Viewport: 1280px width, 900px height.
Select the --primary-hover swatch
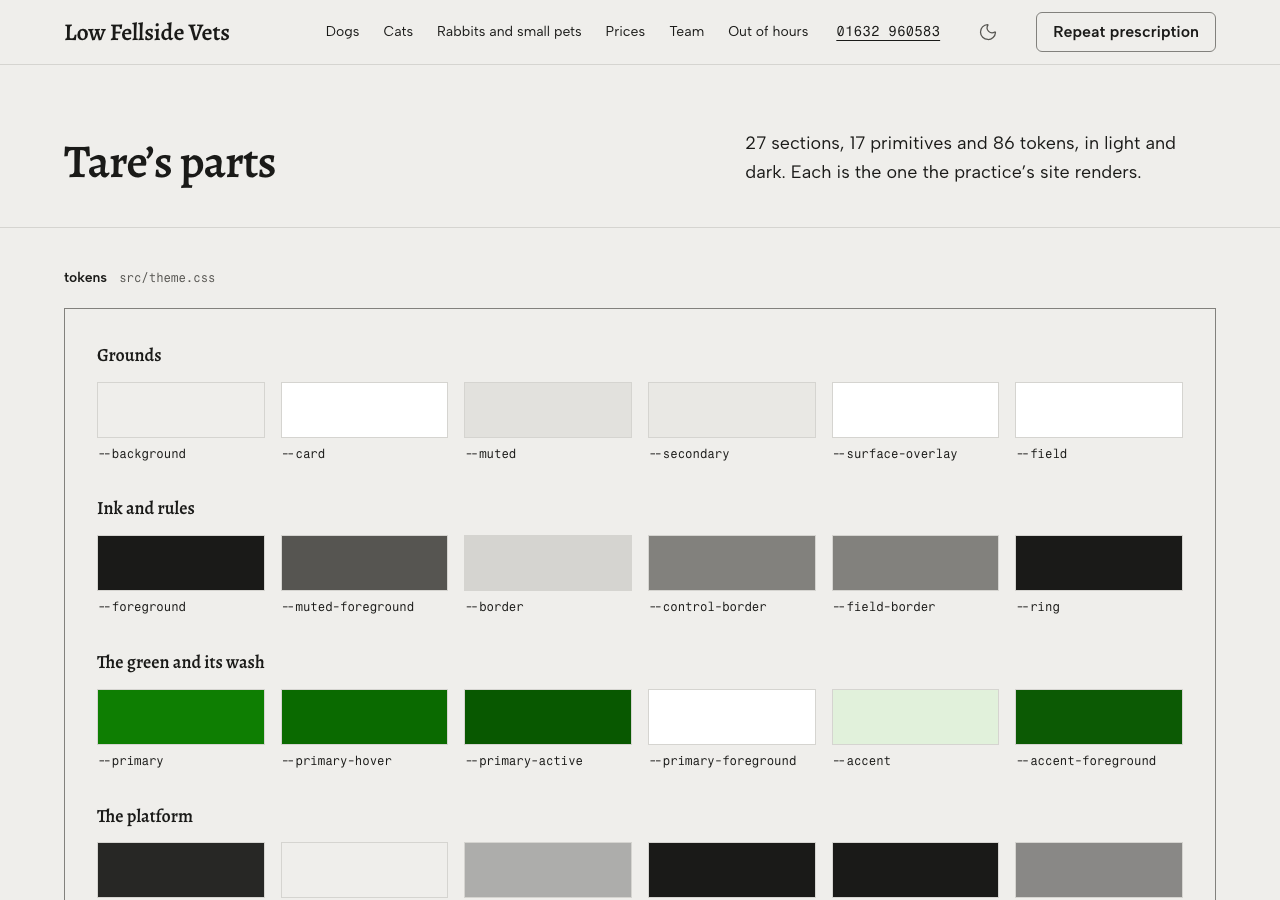pyautogui.click(x=364, y=717)
